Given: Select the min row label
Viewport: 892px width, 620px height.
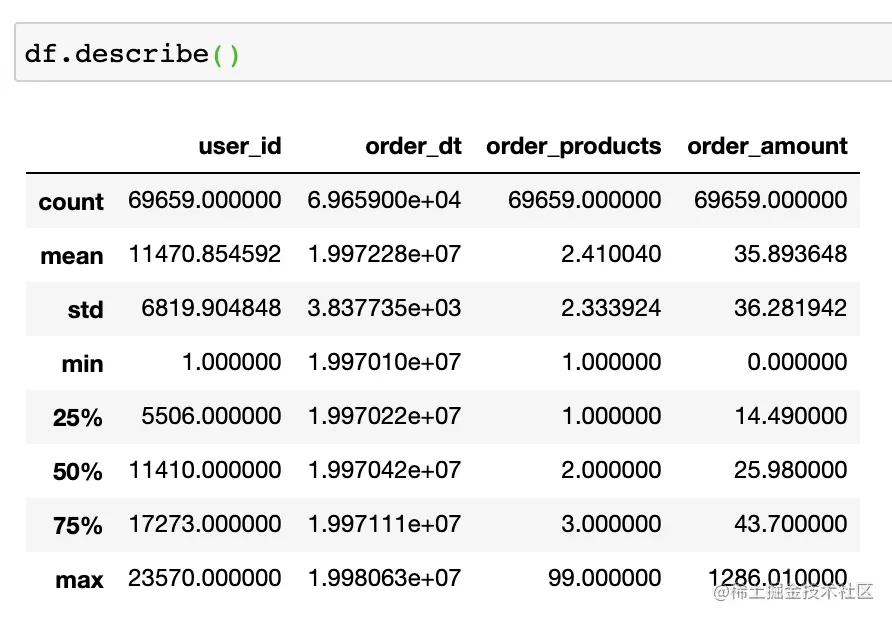Looking at the screenshot, I should pos(82,364).
